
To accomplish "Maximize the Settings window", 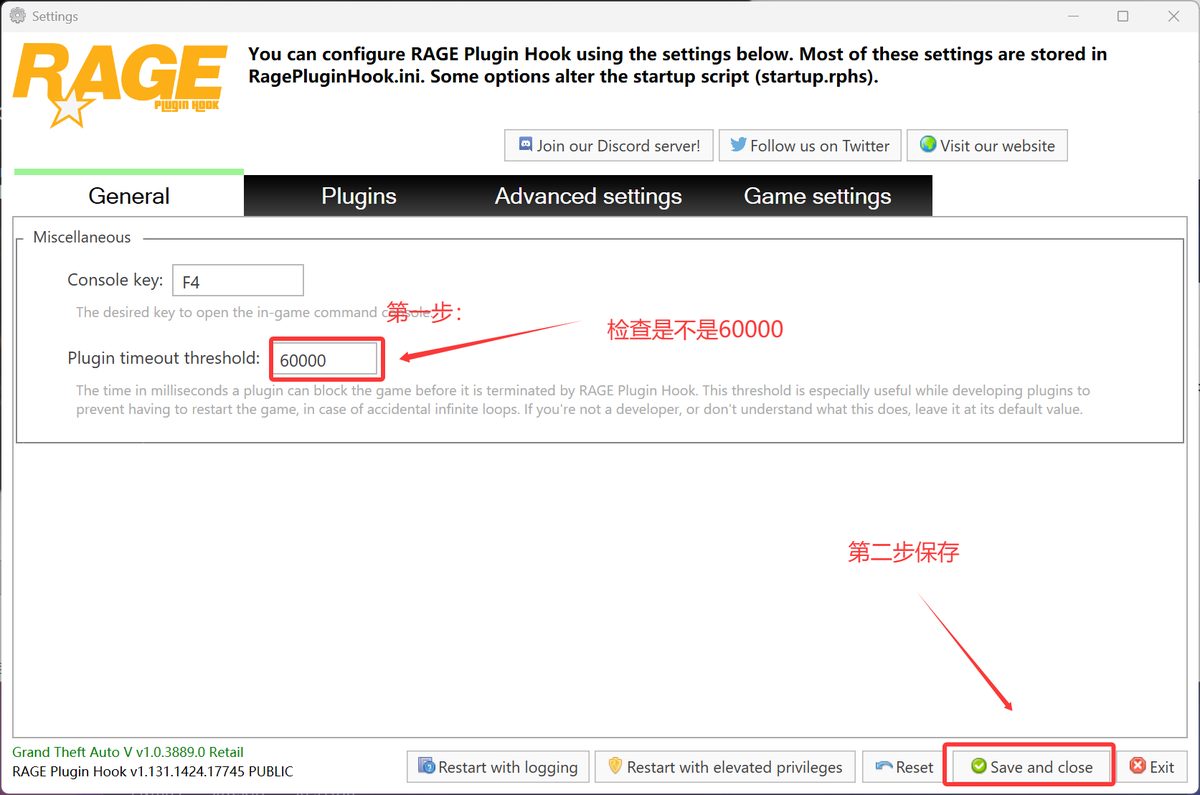I will click(x=1123, y=16).
